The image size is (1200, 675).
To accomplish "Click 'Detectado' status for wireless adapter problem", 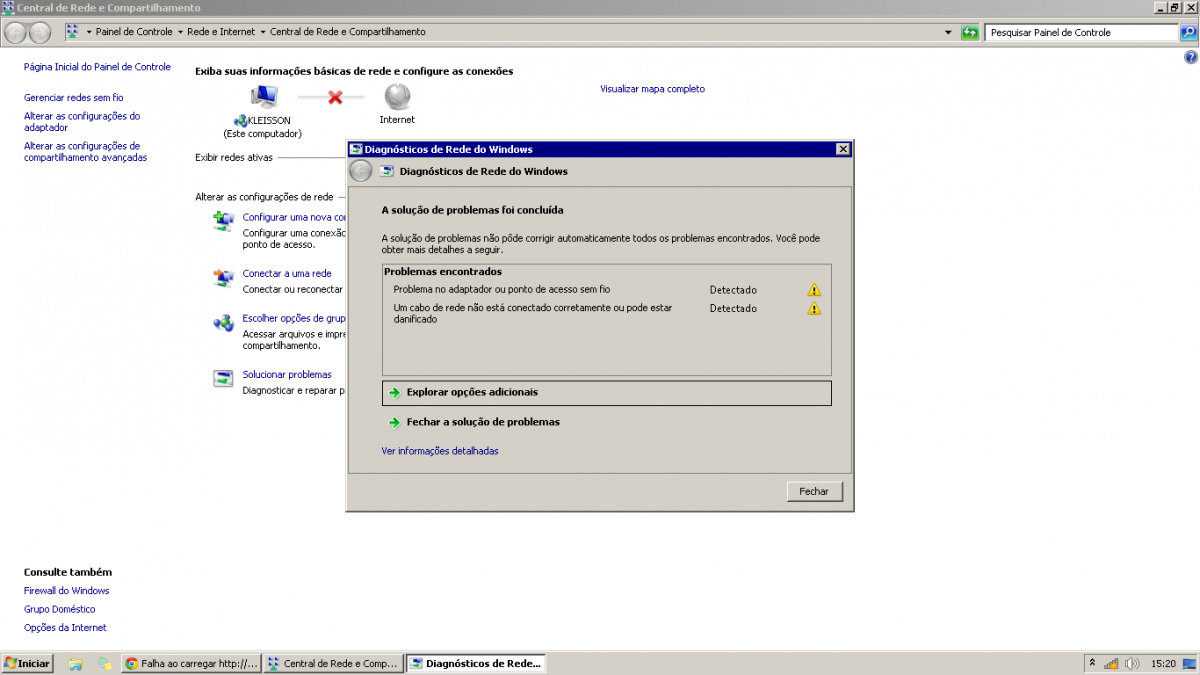I will 733,290.
